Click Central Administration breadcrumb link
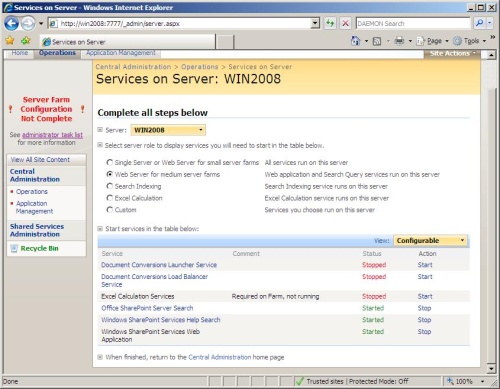This screenshot has width=500, height=389. coord(133,67)
